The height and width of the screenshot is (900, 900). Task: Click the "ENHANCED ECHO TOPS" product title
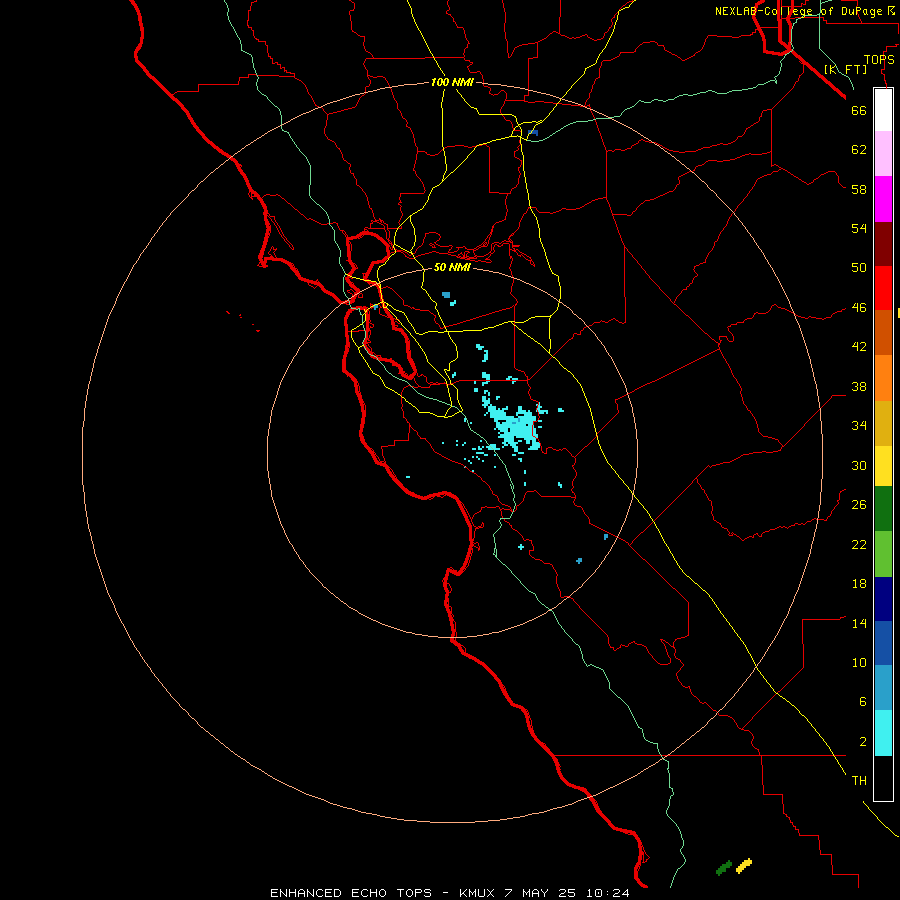(x=351, y=893)
